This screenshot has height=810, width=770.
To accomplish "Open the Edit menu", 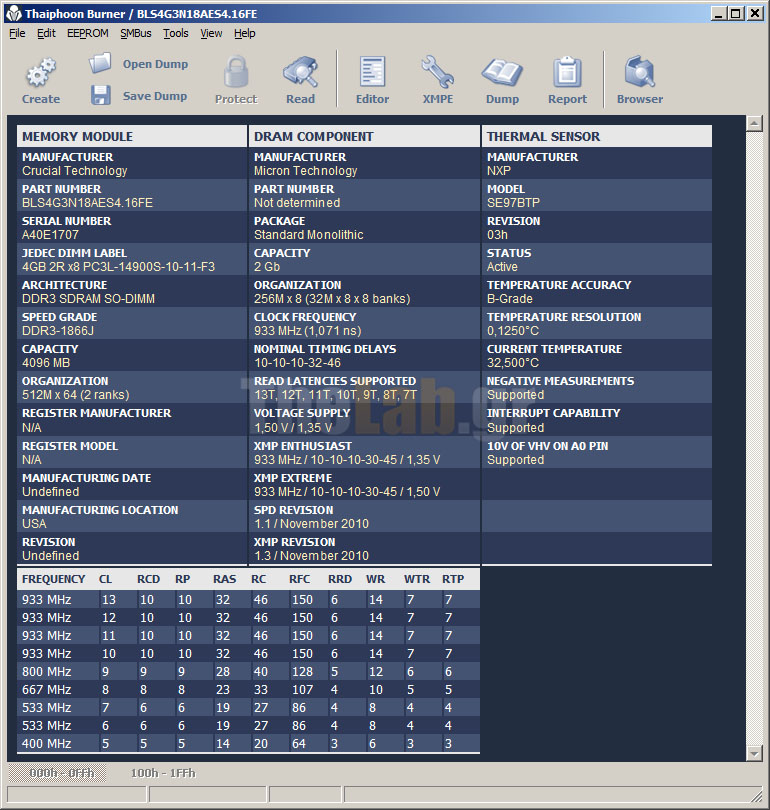I will pyautogui.click(x=46, y=34).
